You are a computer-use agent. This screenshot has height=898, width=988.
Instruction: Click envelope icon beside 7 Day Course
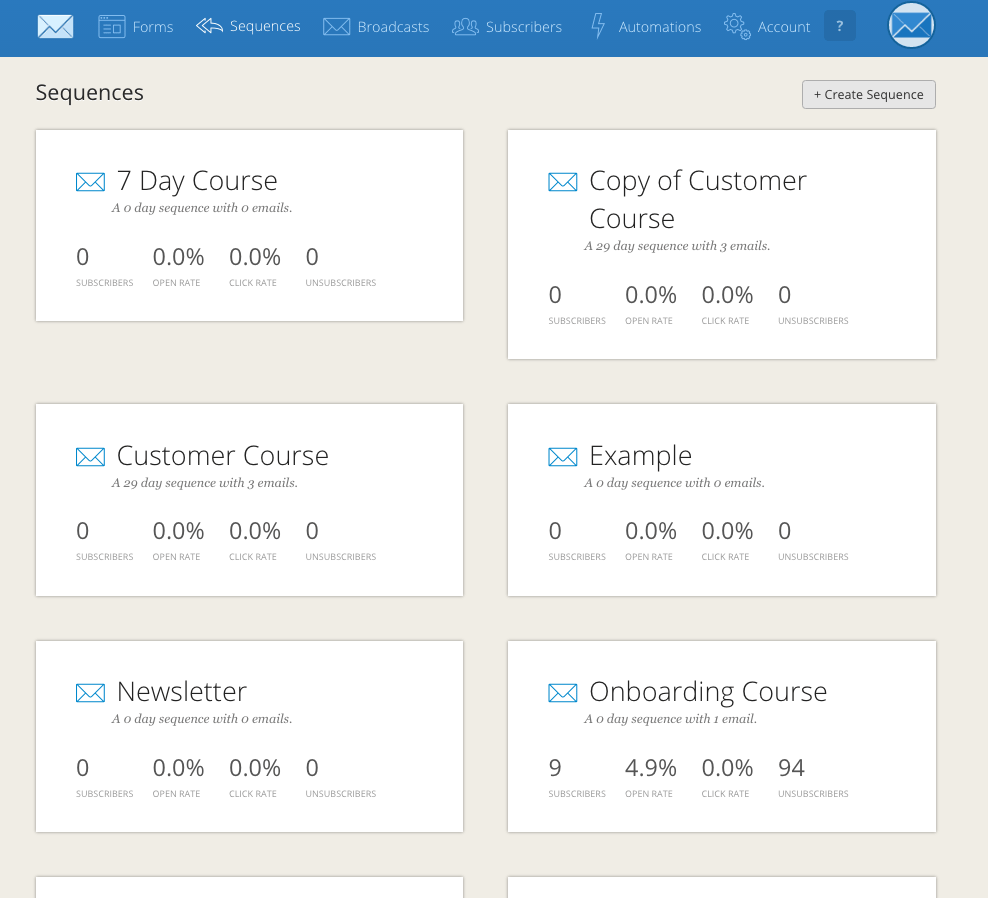[x=90, y=182]
